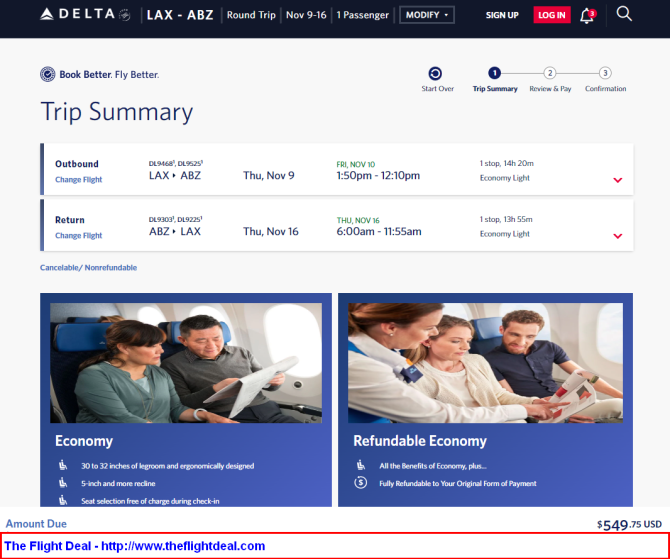Click the Start Over circular arrow icon
670x559 pixels.
[435, 74]
